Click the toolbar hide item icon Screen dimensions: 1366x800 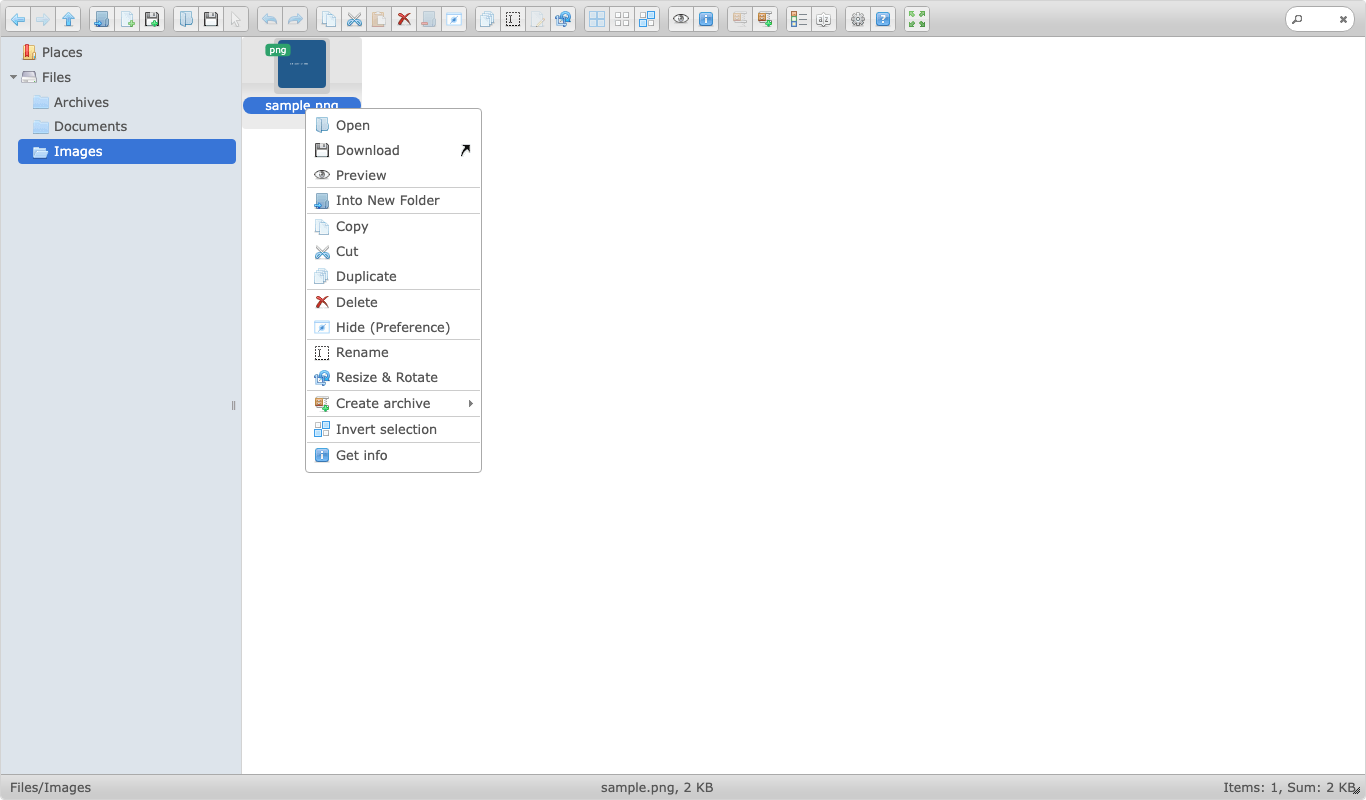coord(454,19)
